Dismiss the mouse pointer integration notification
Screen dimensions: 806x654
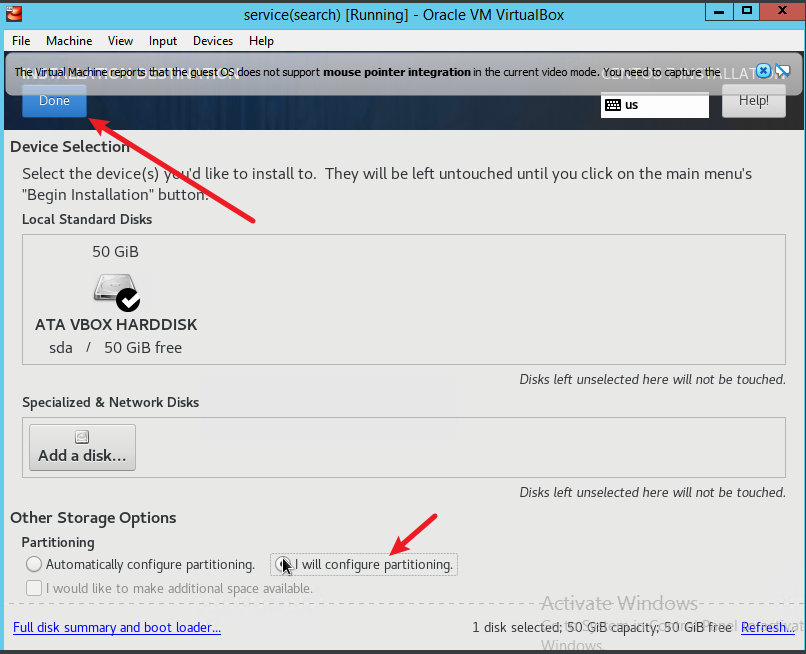pyautogui.click(x=763, y=71)
